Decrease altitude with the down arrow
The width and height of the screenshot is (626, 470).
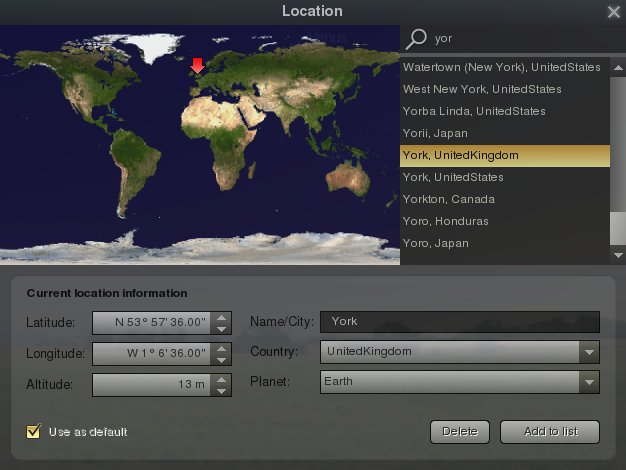pyautogui.click(x=222, y=391)
